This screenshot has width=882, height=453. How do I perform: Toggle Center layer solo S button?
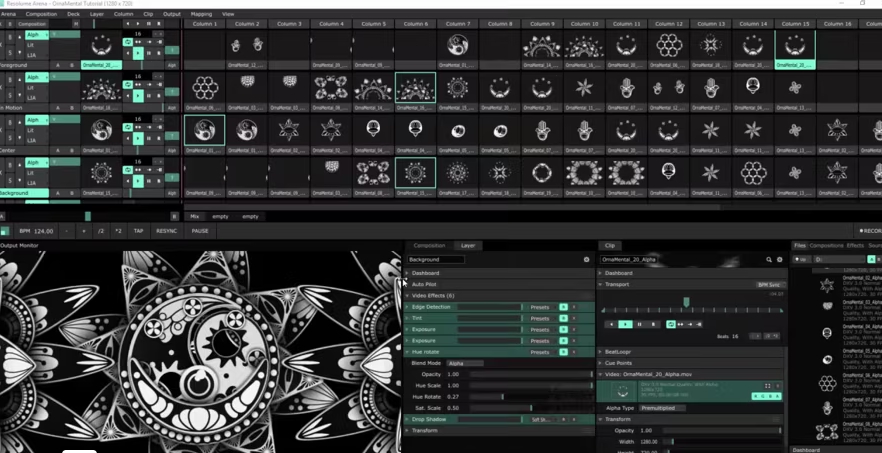10,138
